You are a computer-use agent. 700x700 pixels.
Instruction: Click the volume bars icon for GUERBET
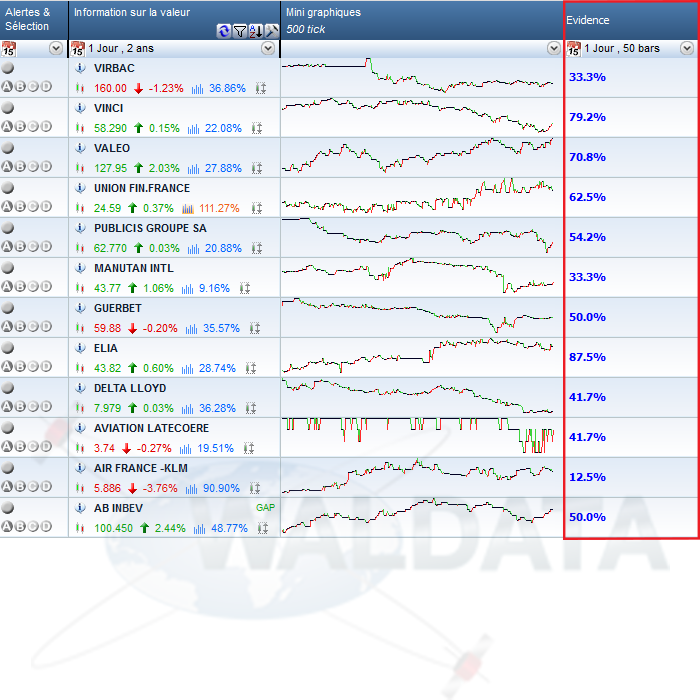[x=192, y=328]
